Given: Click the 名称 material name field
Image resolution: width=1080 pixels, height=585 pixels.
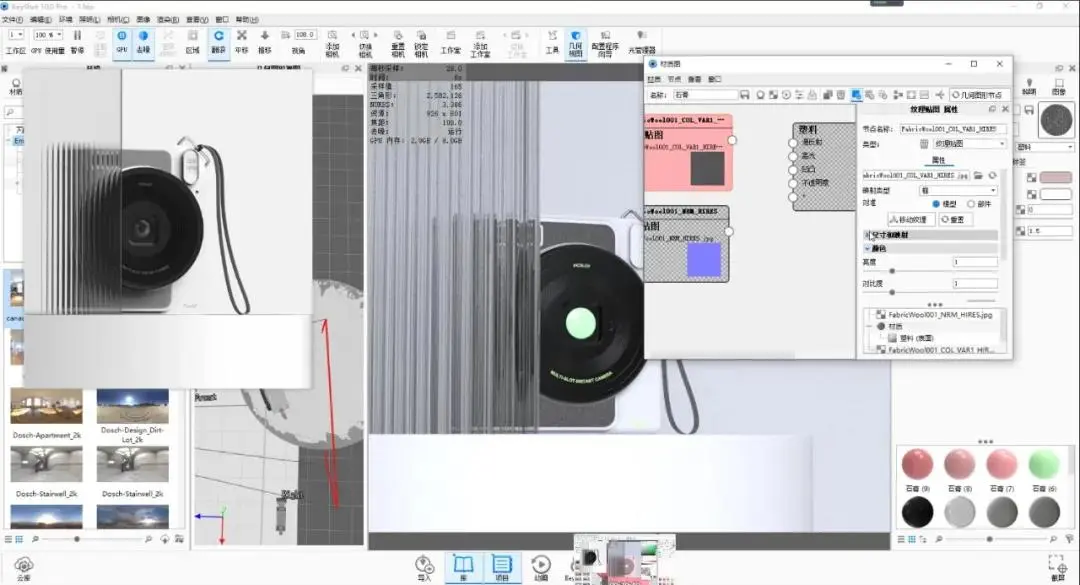Looking at the screenshot, I should coord(705,95).
